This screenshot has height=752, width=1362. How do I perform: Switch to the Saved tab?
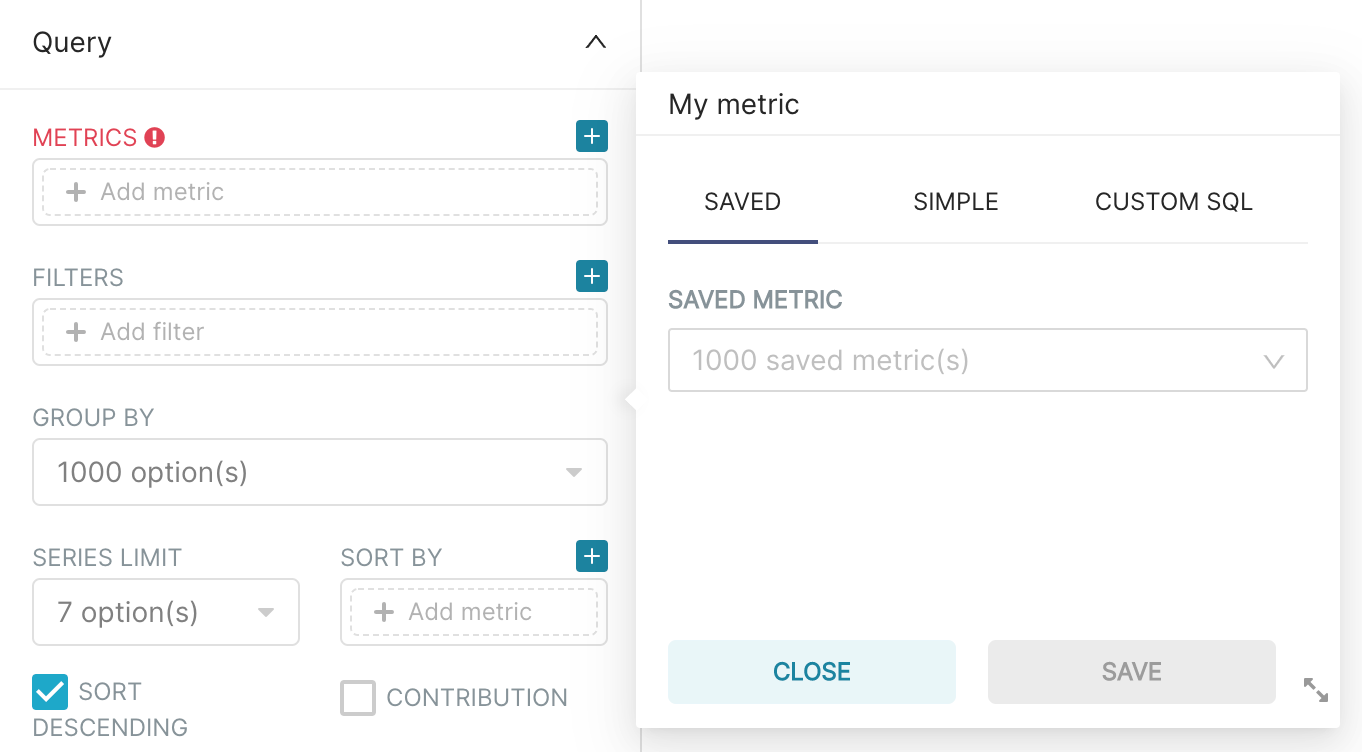pos(742,202)
